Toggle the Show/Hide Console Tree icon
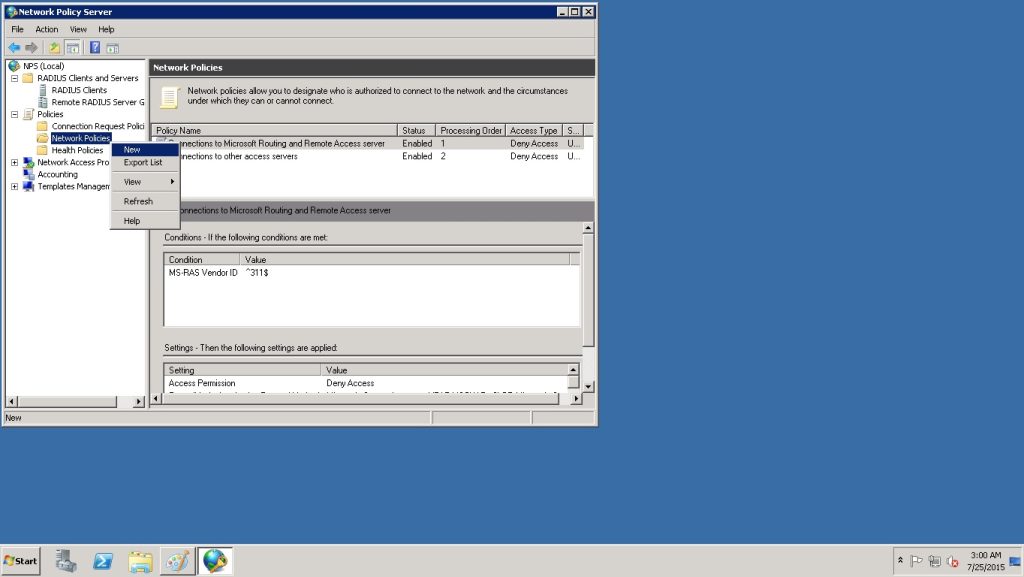Image resolution: width=1024 pixels, height=577 pixels. pos(72,47)
